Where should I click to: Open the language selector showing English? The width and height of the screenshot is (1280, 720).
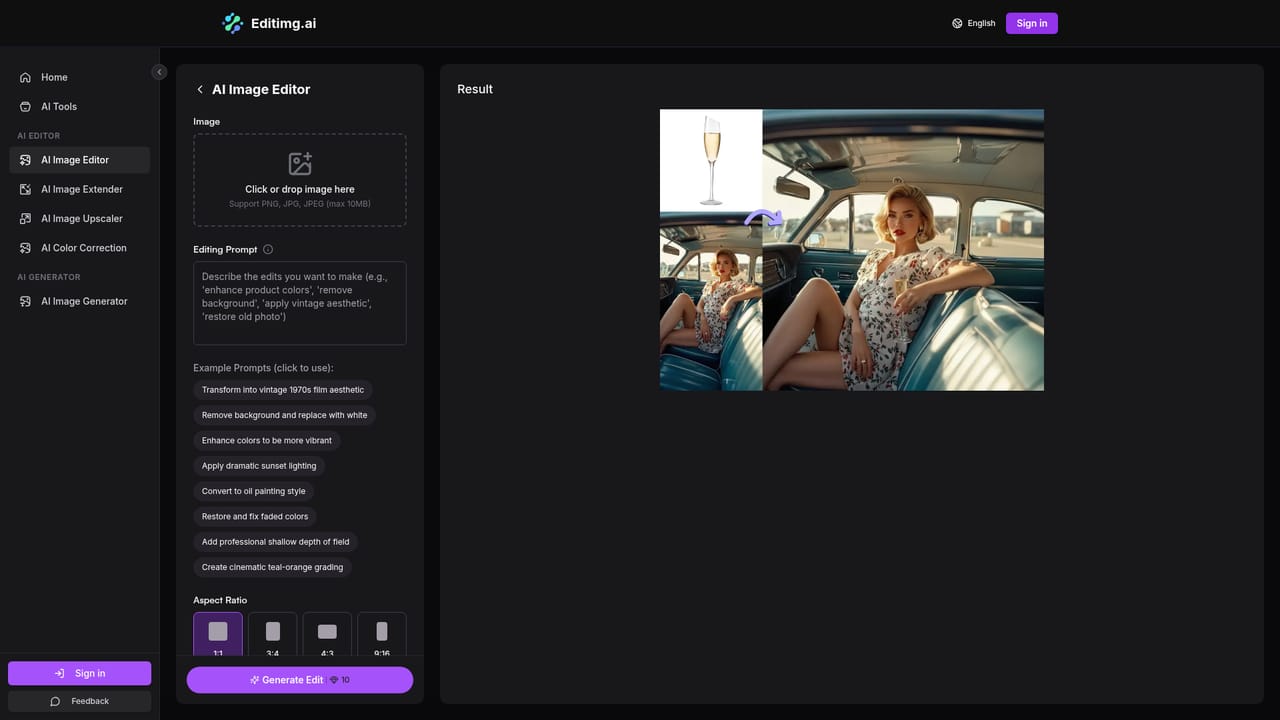(974, 23)
